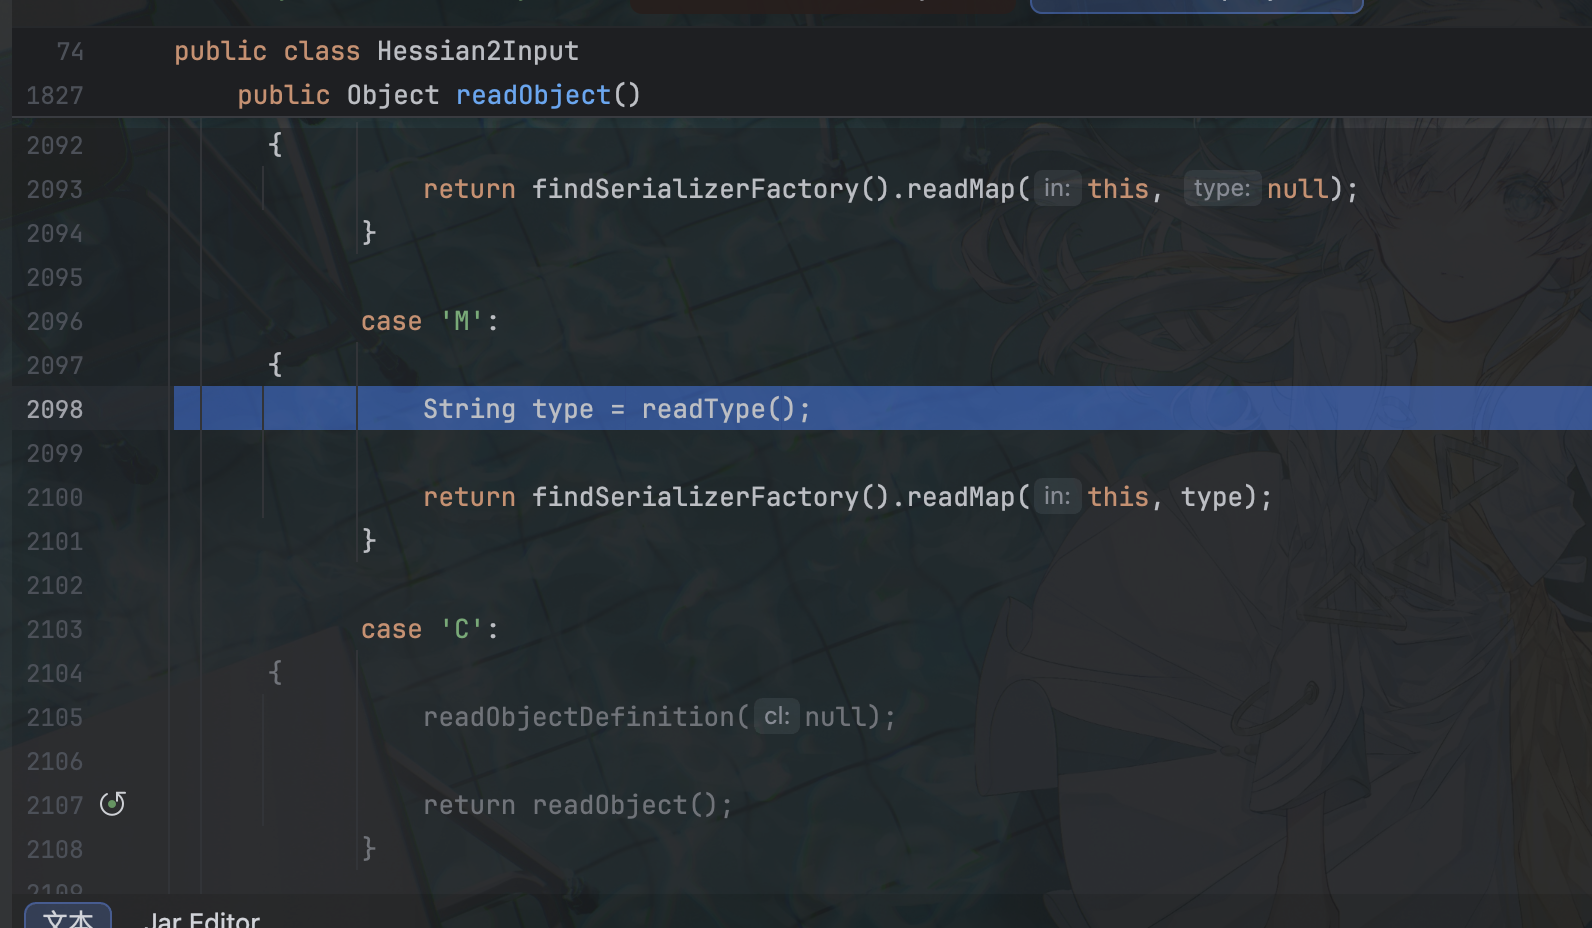Click the readObject method name in sticky header

[x=533, y=95]
